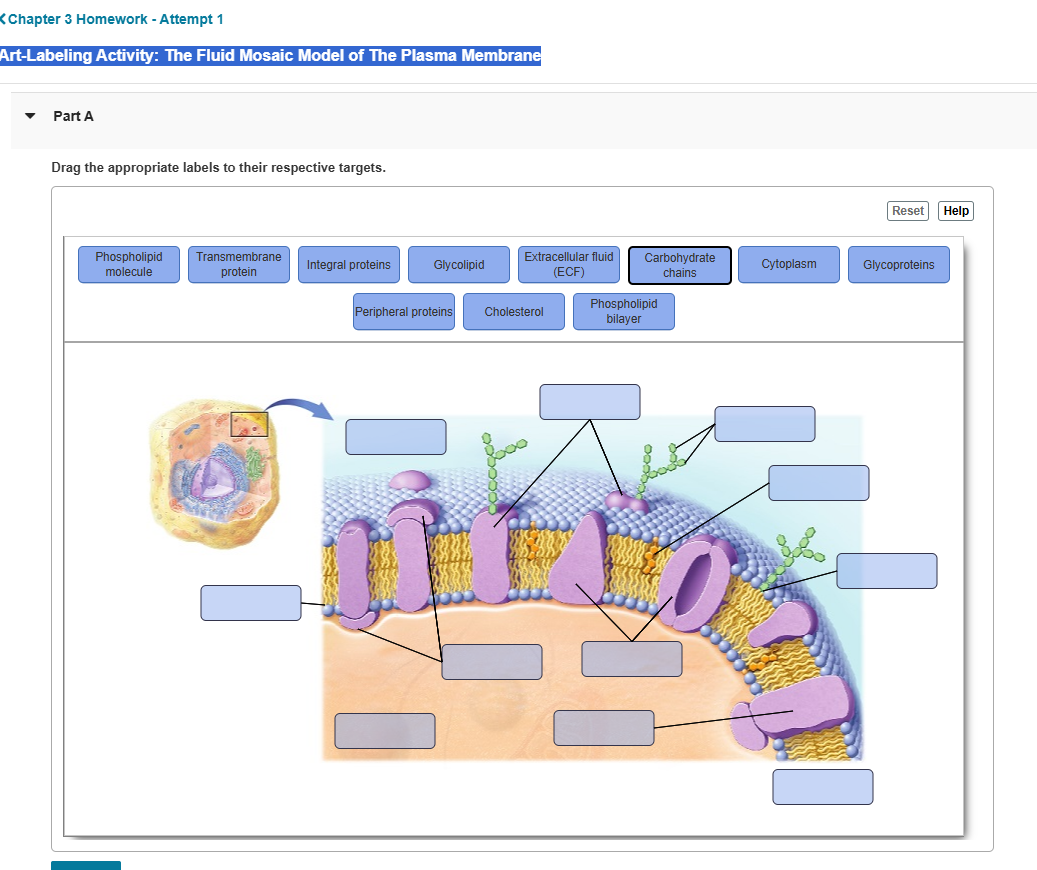Click the Peripheral proteins label
1037x870 pixels.
403,311
